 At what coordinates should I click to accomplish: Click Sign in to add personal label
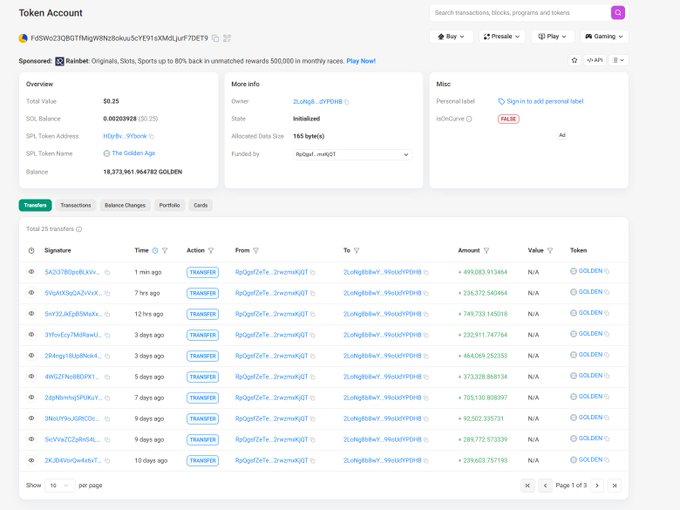point(545,101)
